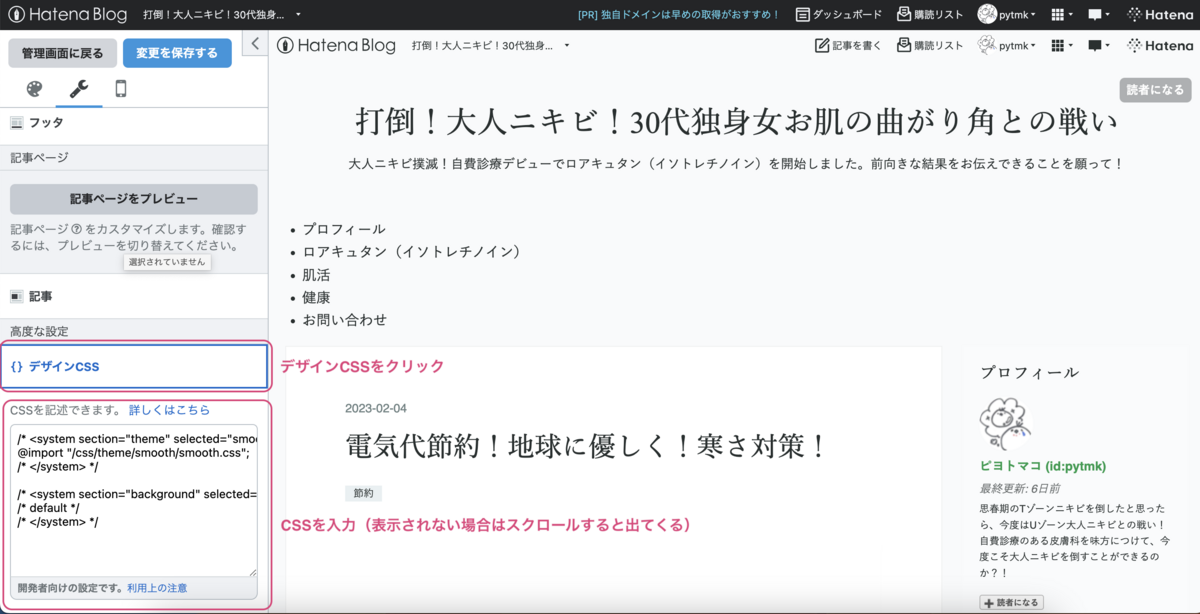Click inside the CSS text area

coord(134,500)
